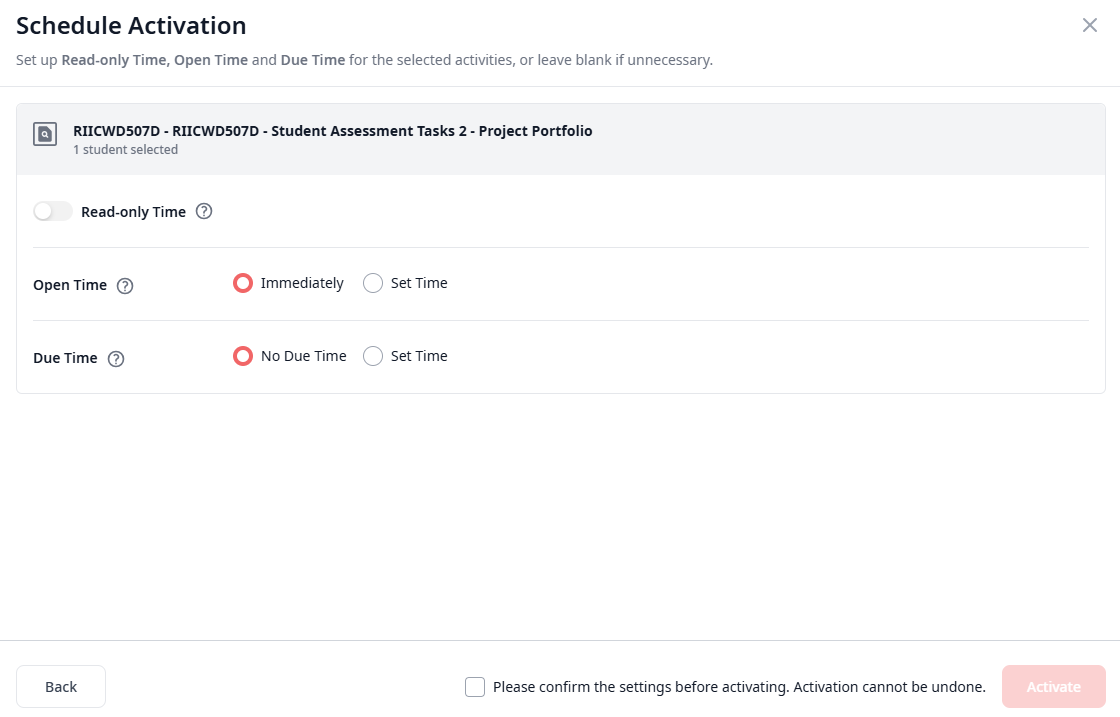Click the Due Time row label

(65, 358)
